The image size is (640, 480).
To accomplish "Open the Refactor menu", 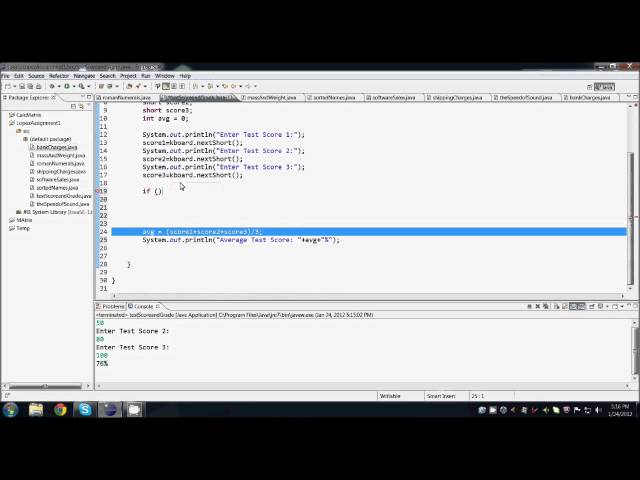I will pos(59,76).
